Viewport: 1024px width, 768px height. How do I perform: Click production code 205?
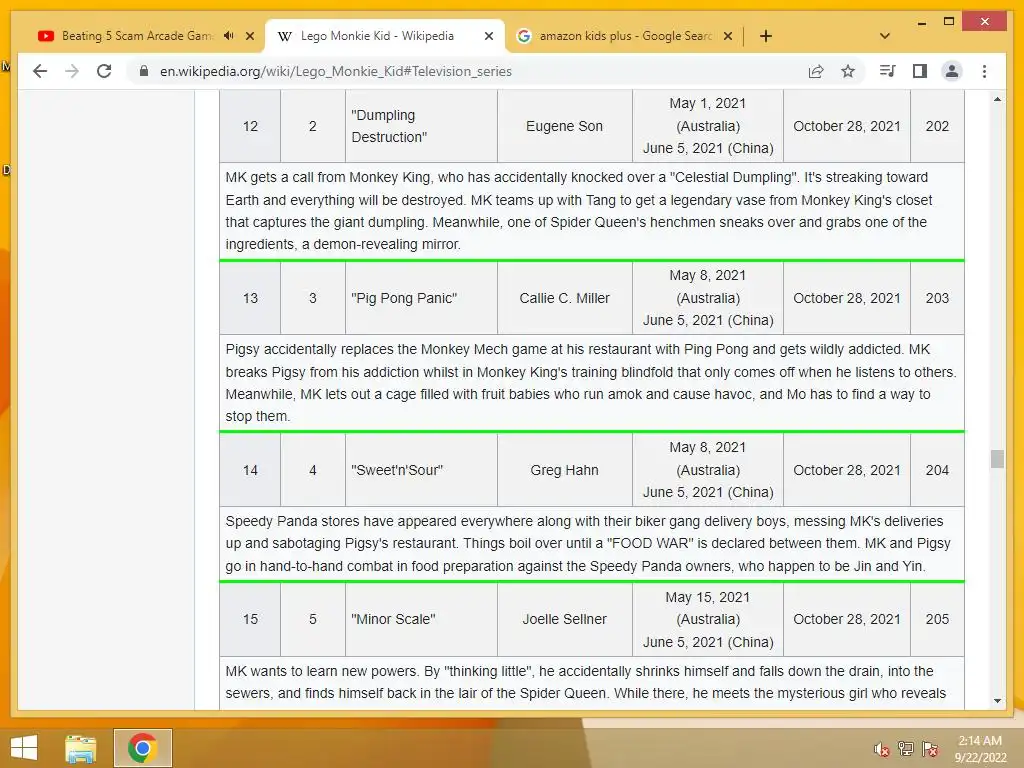point(937,619)
